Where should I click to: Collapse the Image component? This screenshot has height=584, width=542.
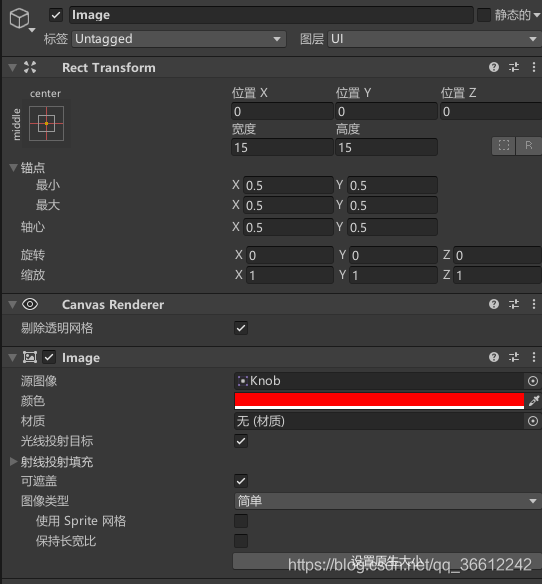point(13,358)
